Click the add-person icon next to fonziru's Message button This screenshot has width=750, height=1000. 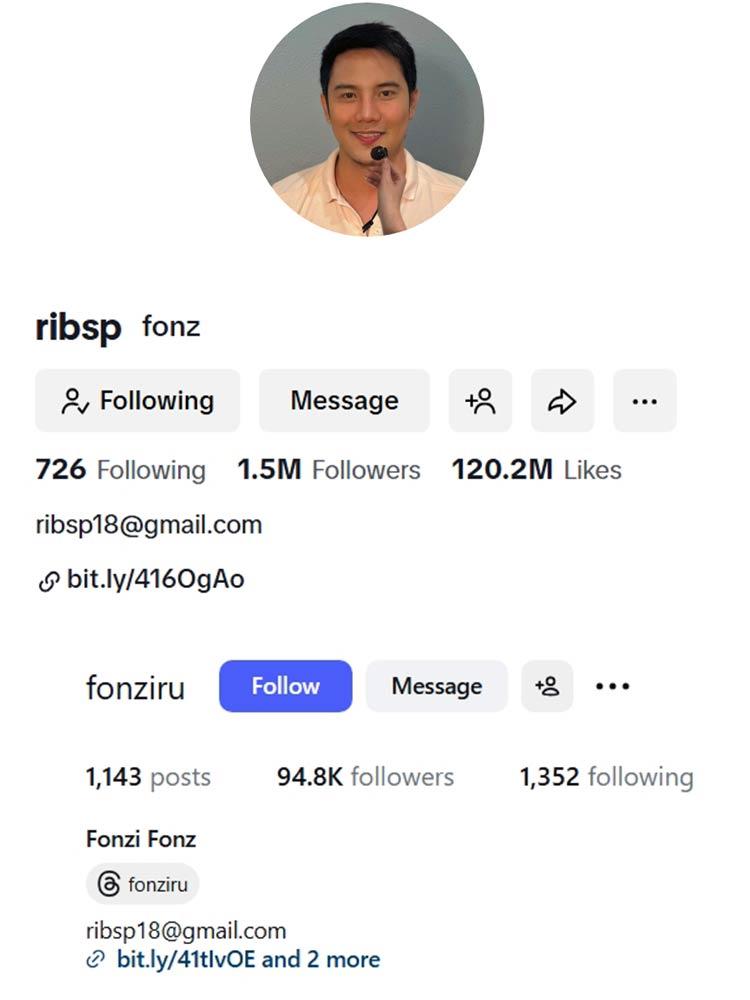pyautogui.click(x=547, y=686)
